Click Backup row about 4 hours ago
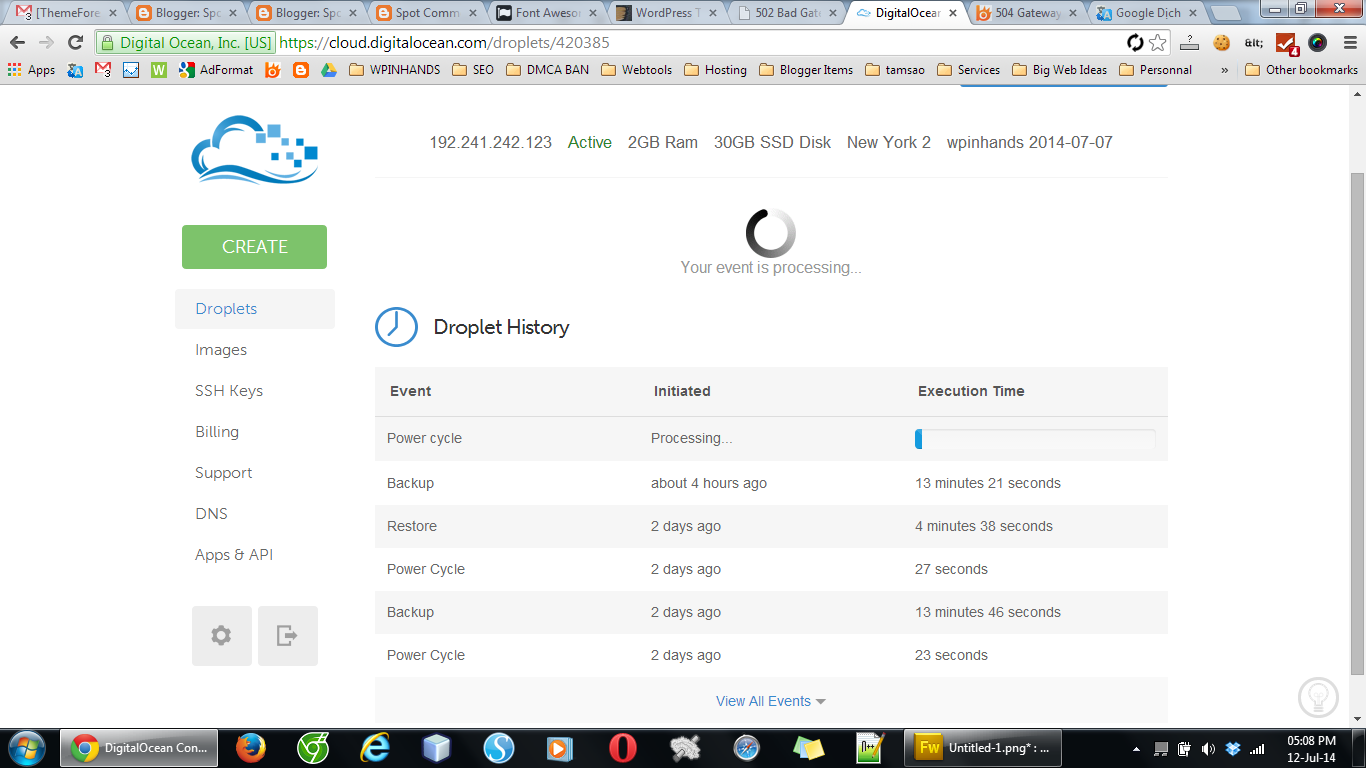 click(x=771, y=483)
